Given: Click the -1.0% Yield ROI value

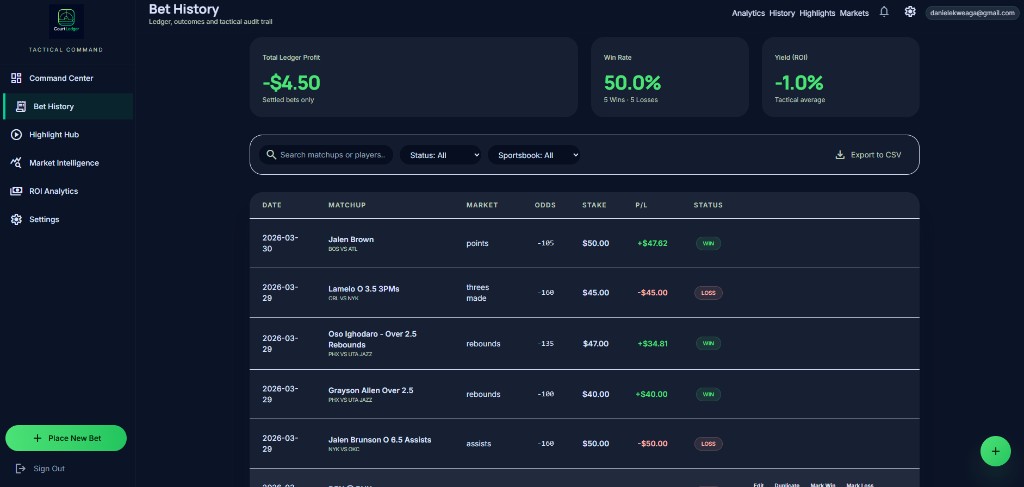Looking at the screenshot, I should click(799, 83).
